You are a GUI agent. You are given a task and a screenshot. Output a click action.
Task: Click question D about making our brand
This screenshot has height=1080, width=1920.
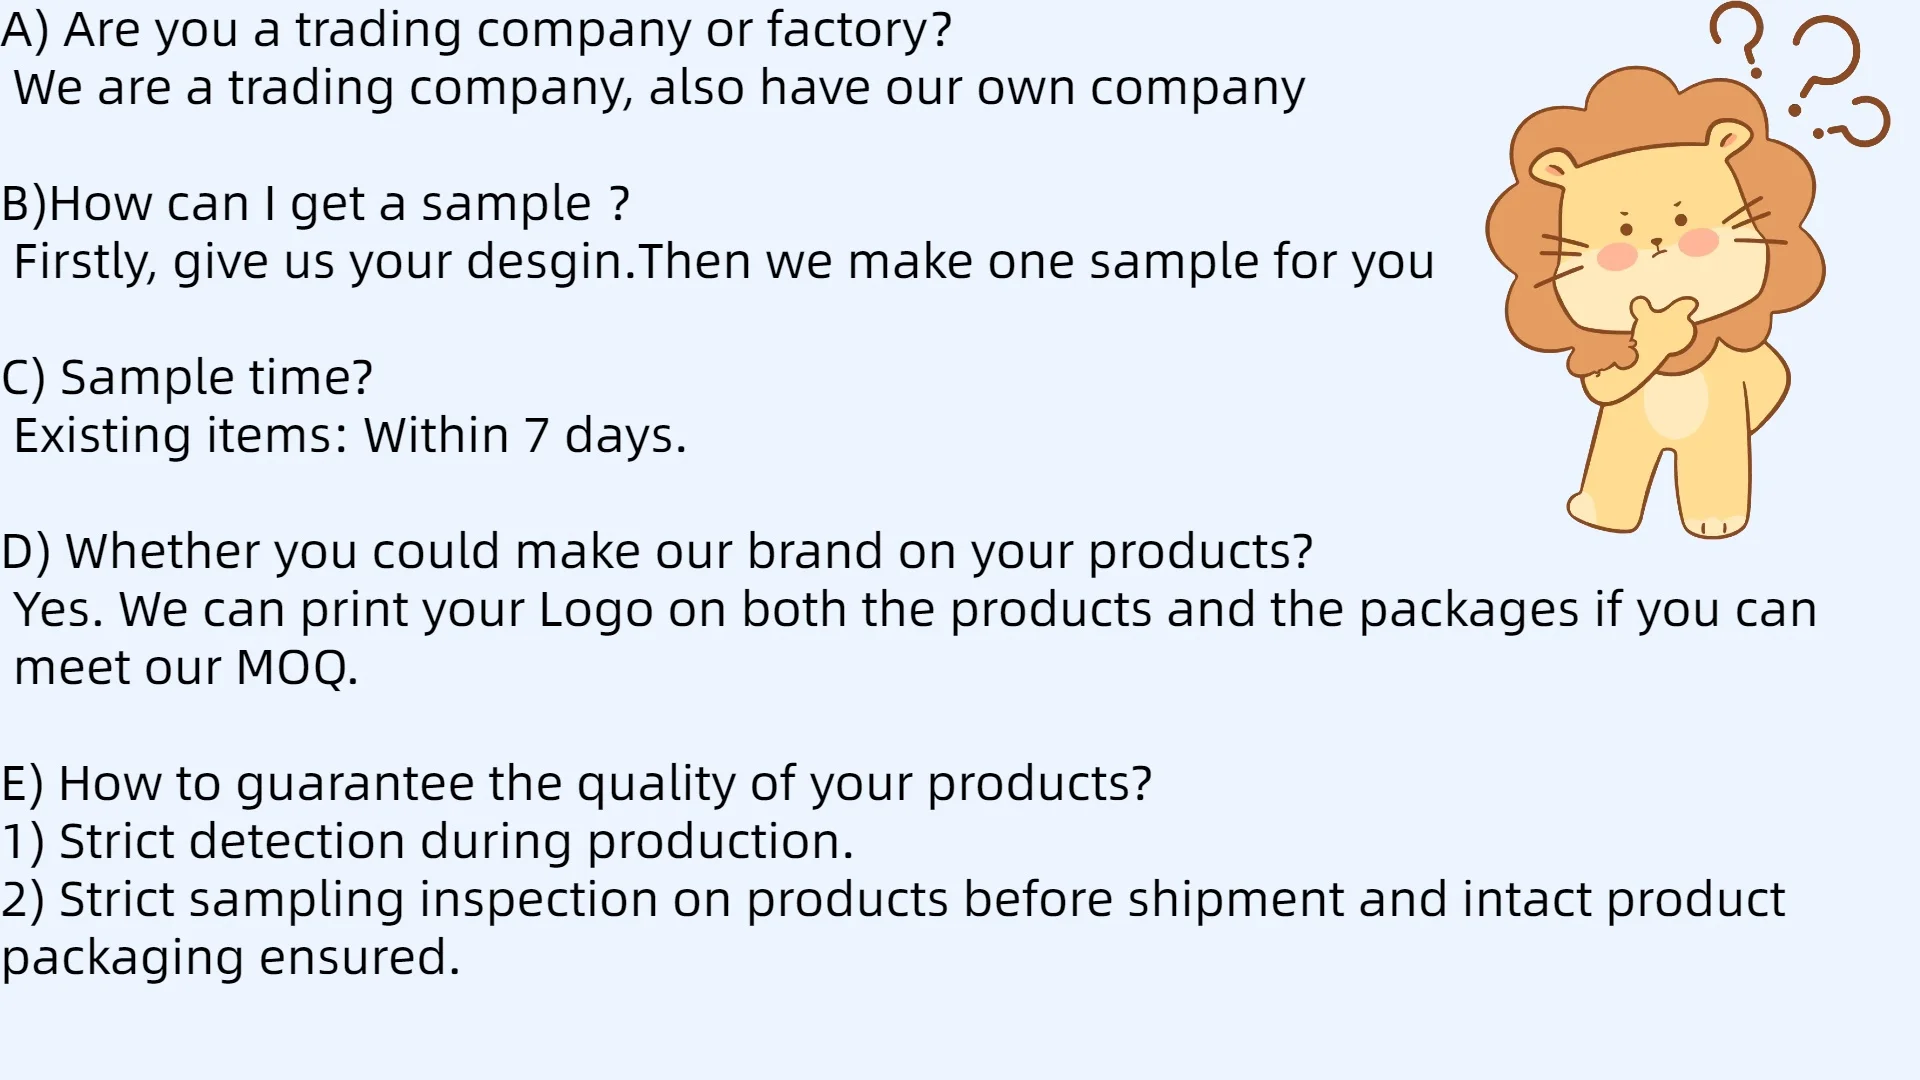(657, 552)
